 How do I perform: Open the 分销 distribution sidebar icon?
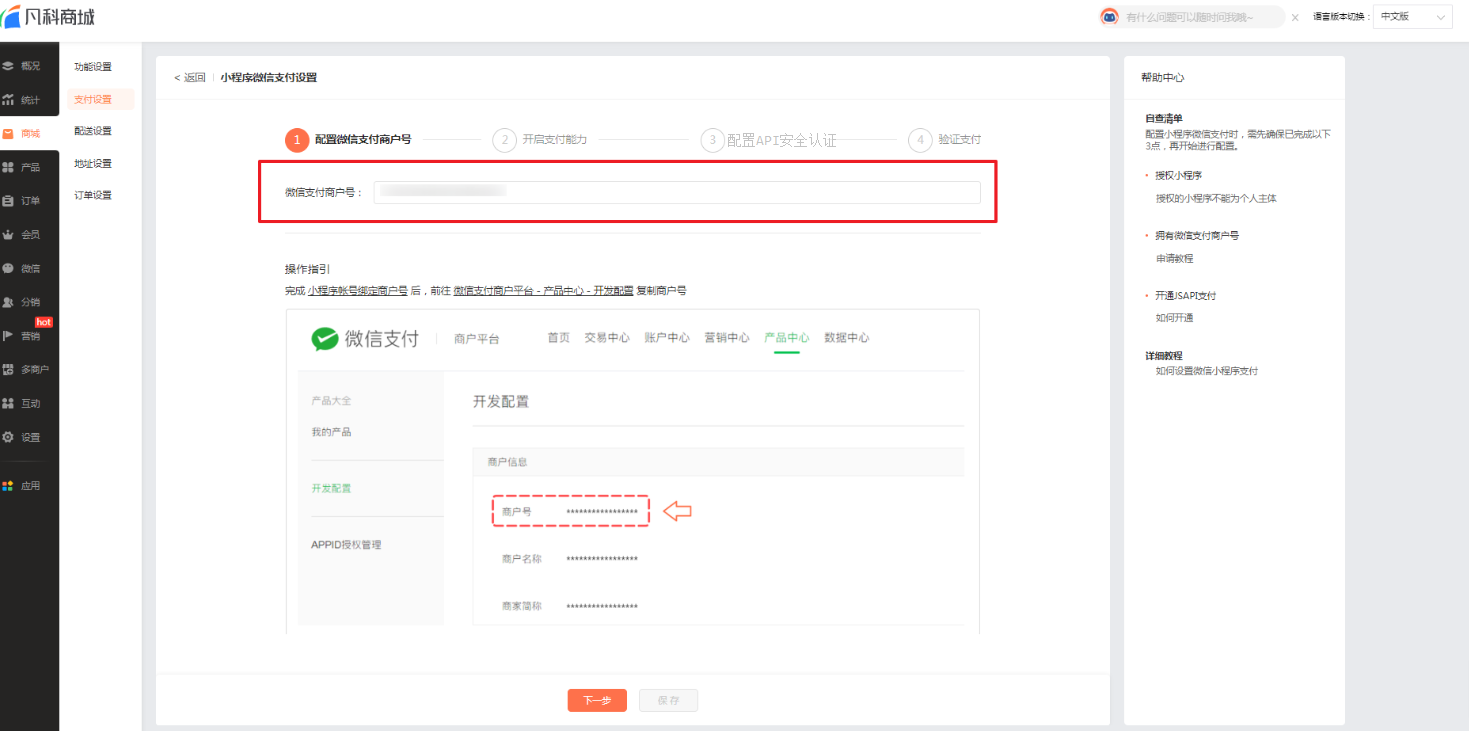pos(9,302)
